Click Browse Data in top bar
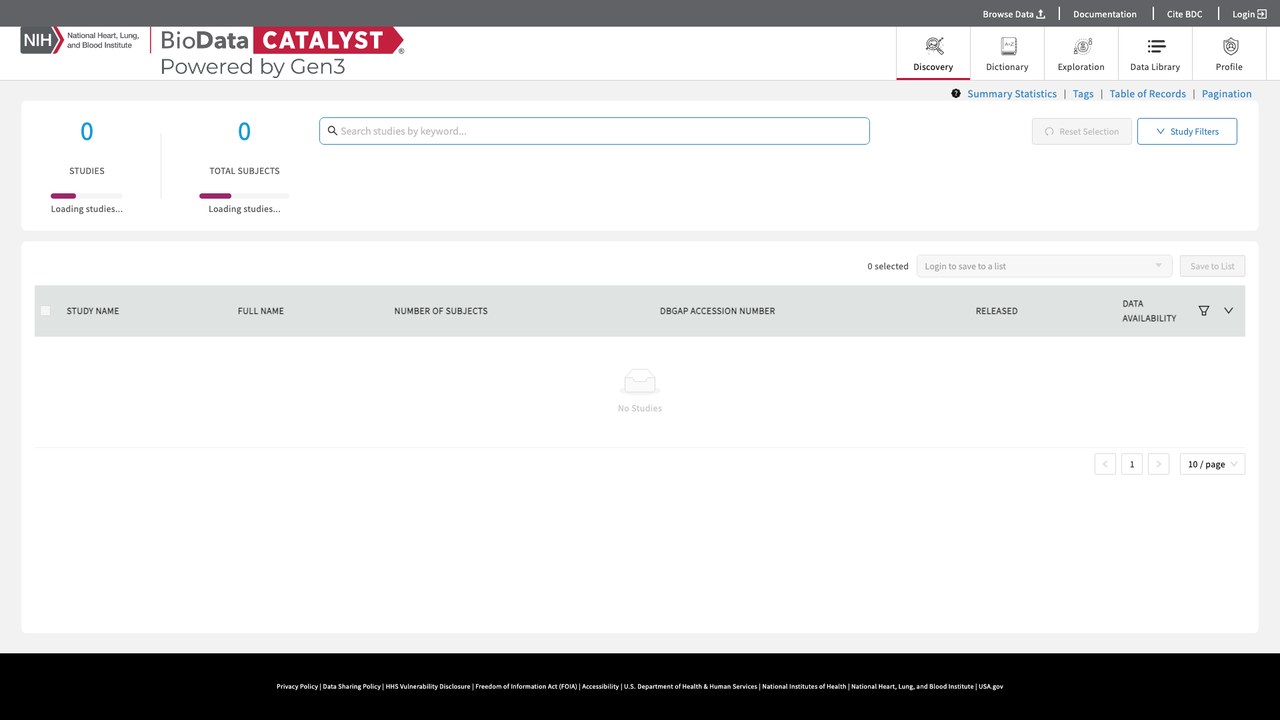This screenshot has width=1280, height=720. [x=1014, y=14]
